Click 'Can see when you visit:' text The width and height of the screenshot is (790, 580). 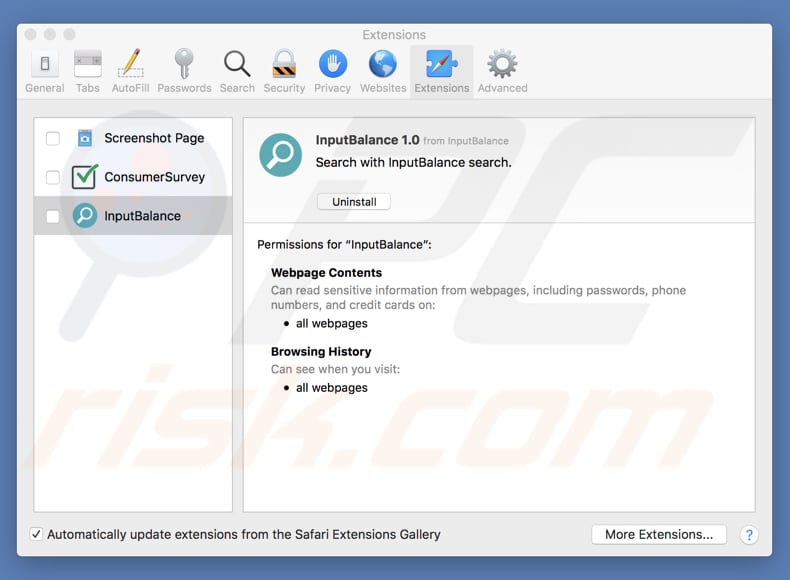(x=335, y=369)
